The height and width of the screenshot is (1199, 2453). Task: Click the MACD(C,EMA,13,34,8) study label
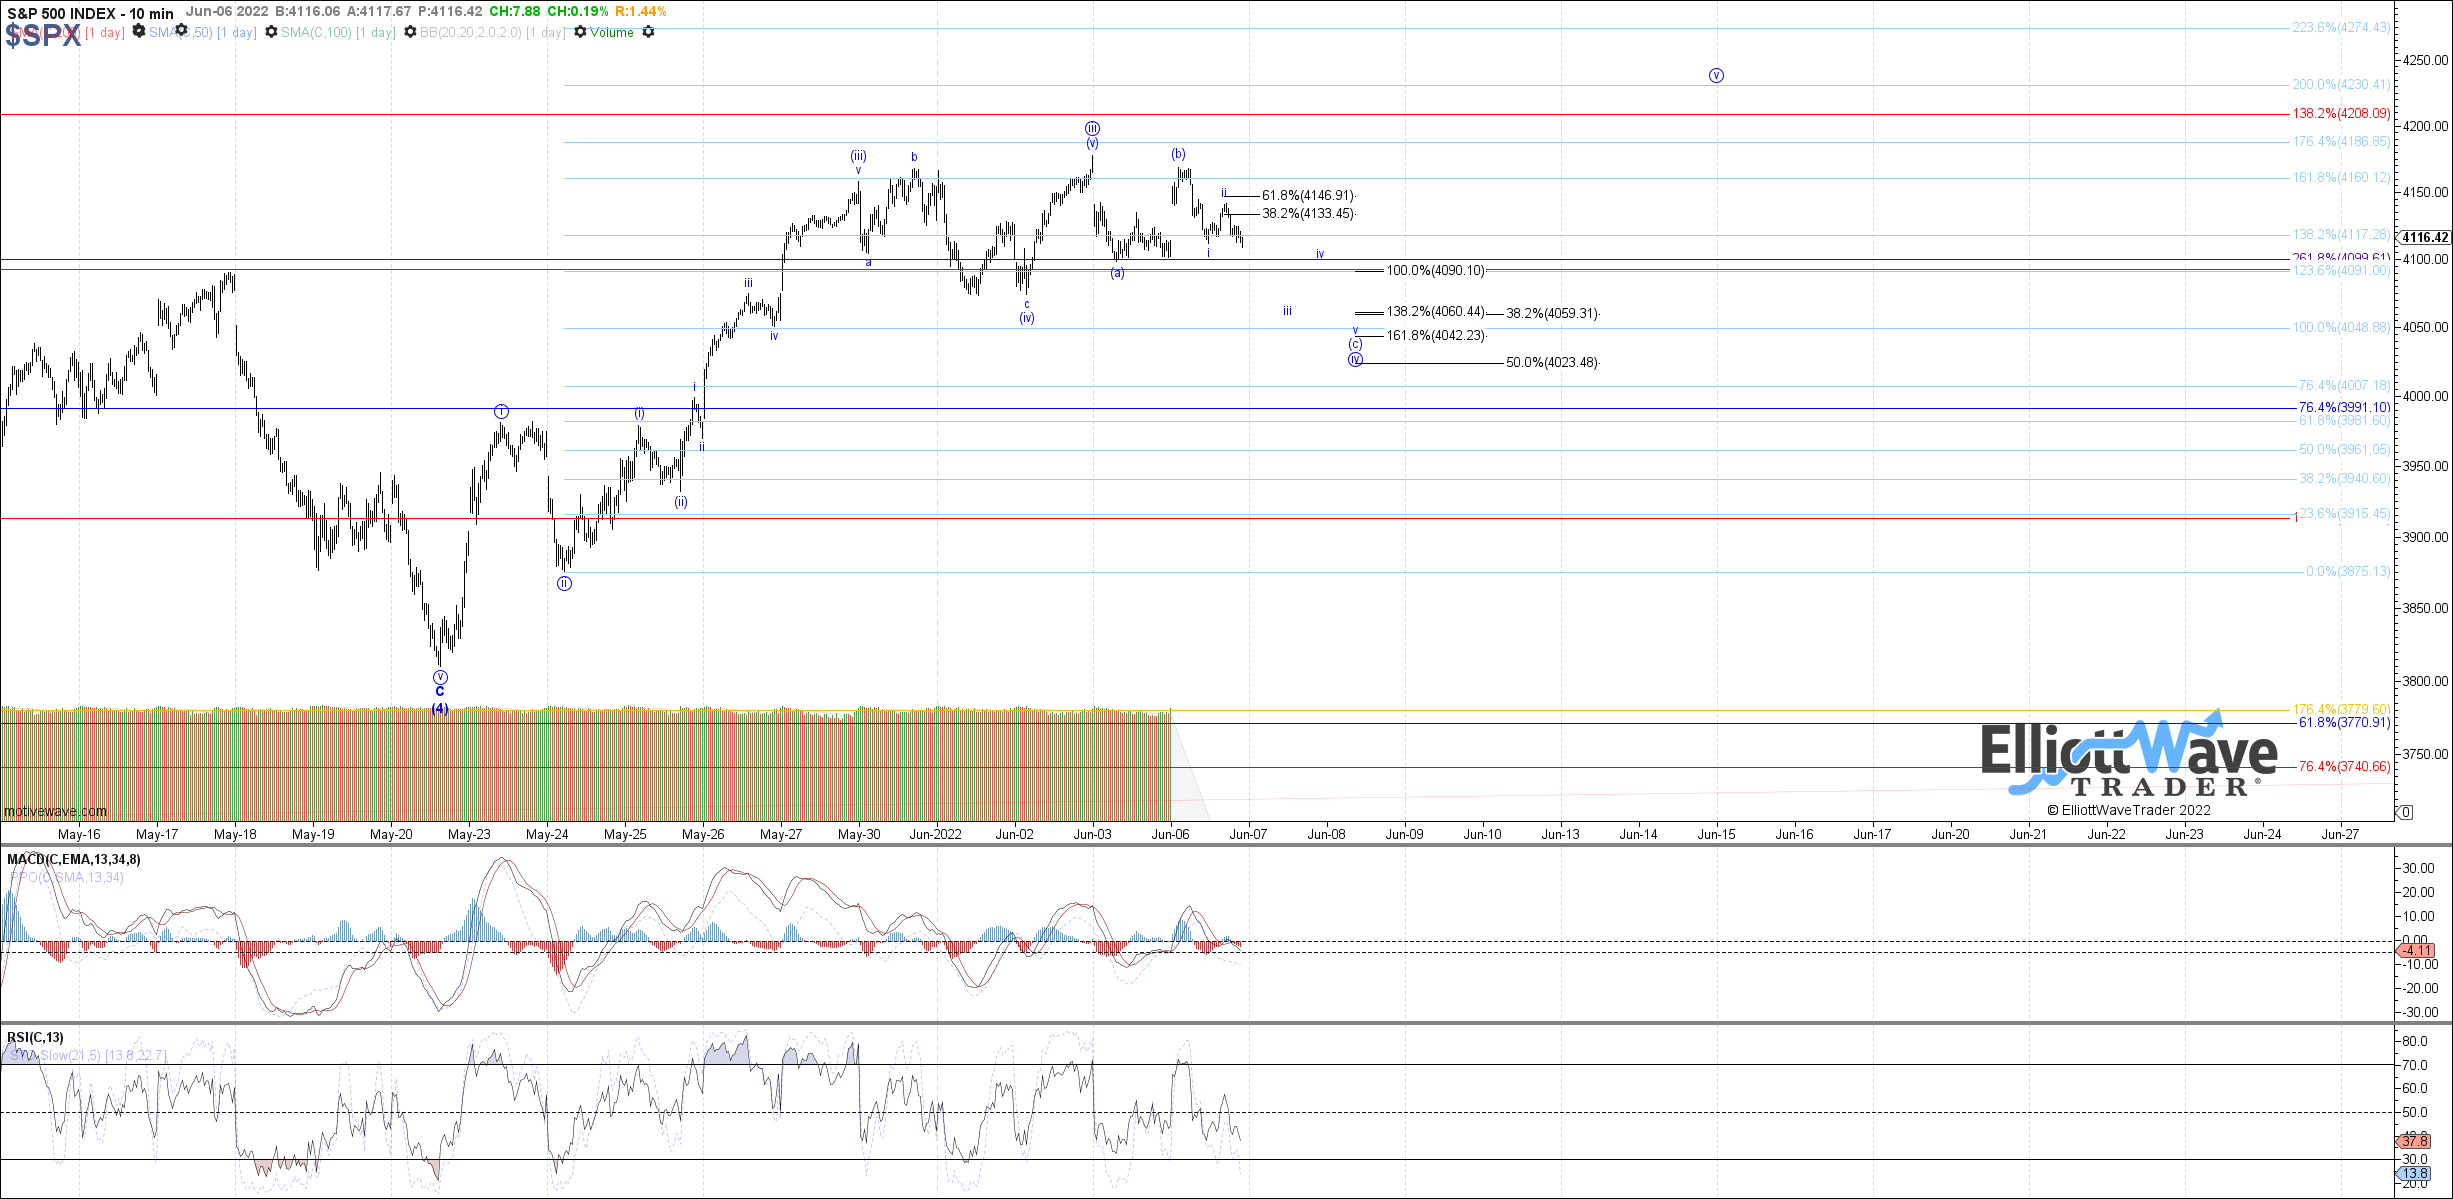coord(74,859)
